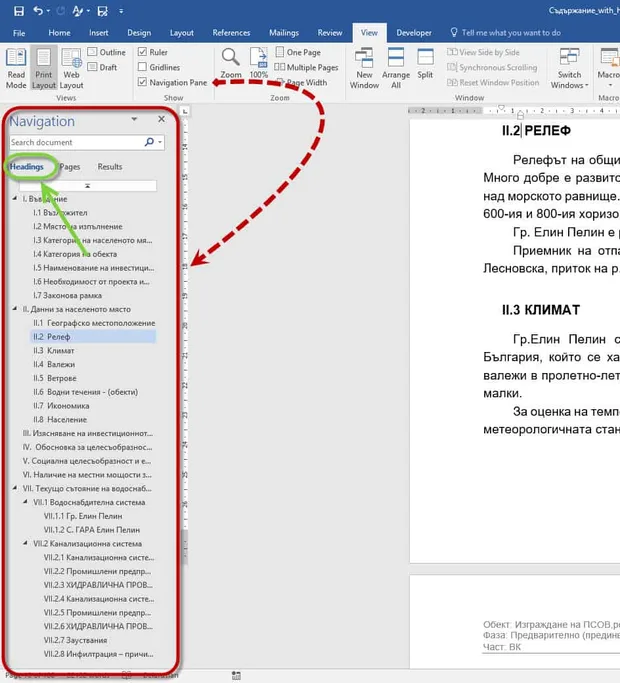Switch to Draft view

[102, 67]
